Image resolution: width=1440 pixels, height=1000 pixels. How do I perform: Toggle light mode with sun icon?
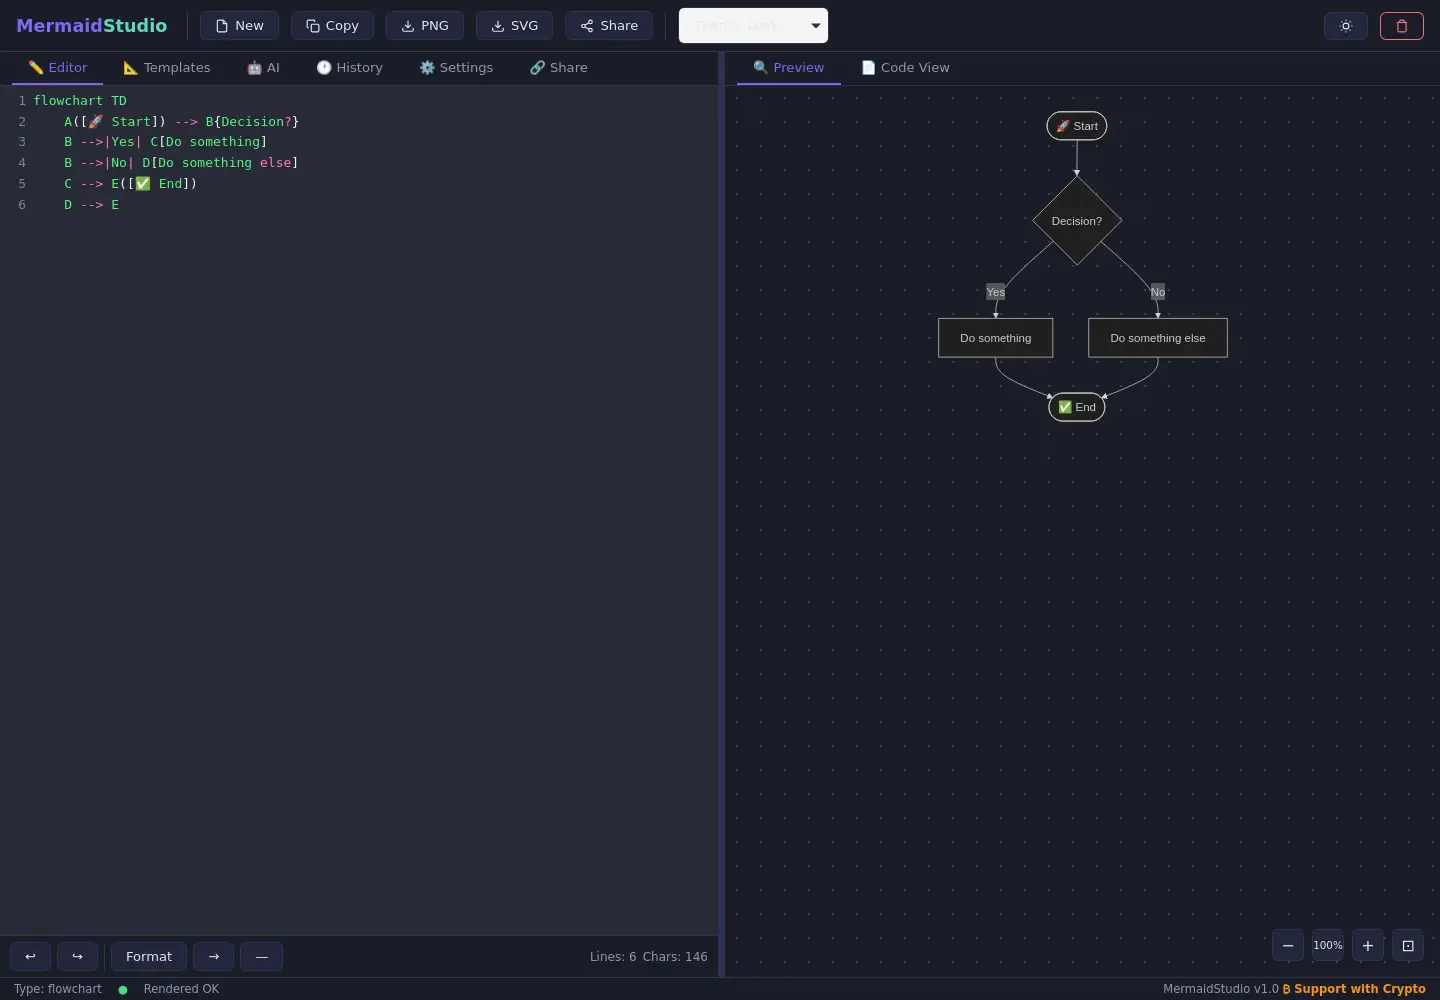point(1346,26)
